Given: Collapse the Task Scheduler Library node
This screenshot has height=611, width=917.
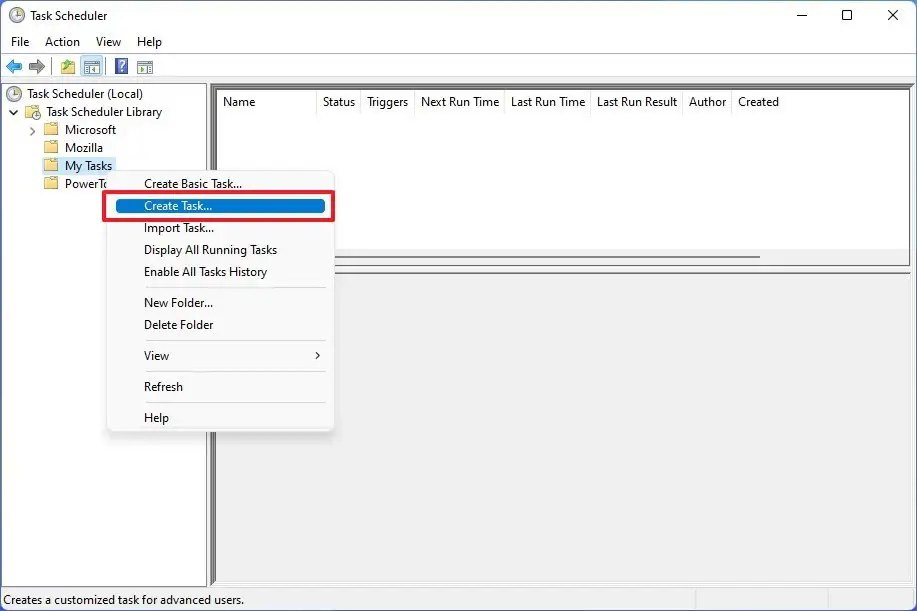Looking at the screenshot, I should coord(13,111).
